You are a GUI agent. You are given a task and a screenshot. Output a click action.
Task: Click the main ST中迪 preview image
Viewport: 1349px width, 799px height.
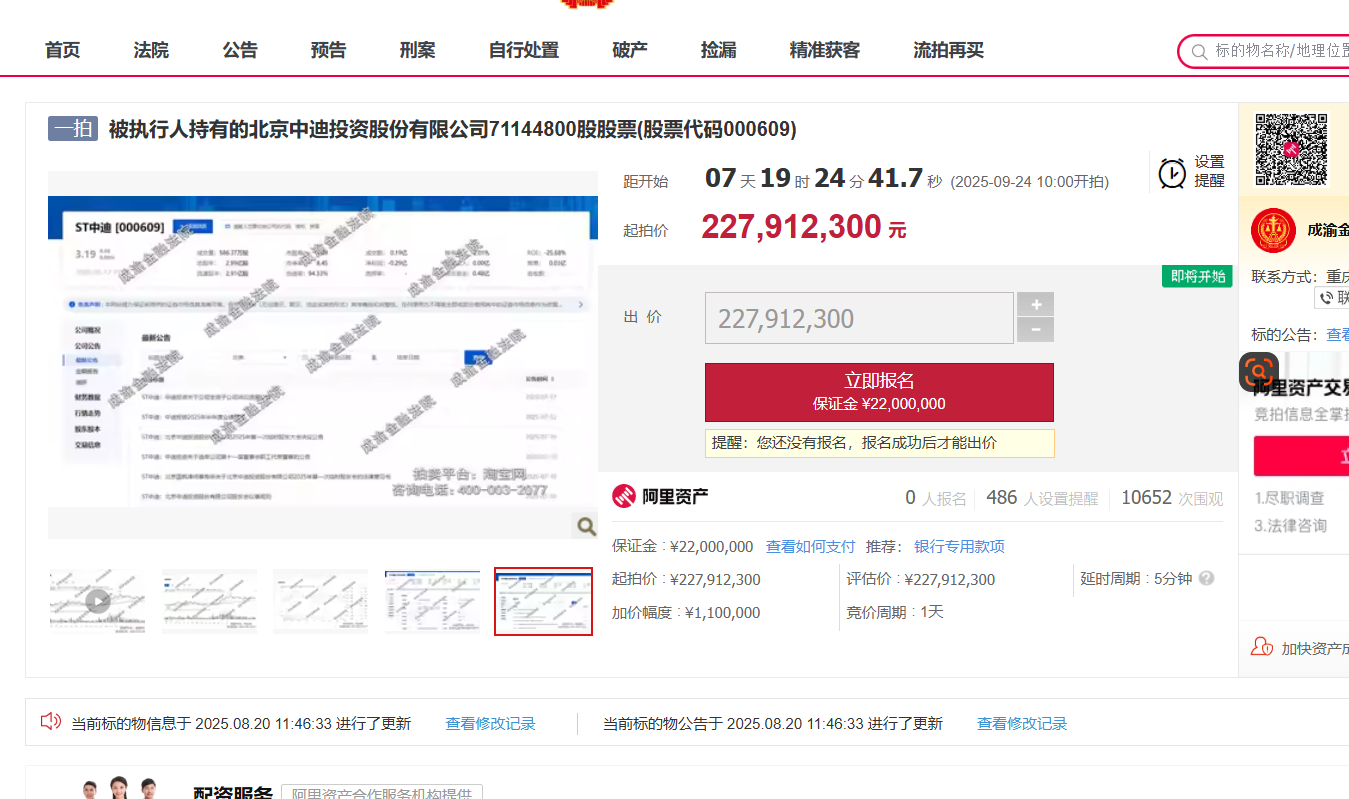pyautogui.click(x=323, y=354)
